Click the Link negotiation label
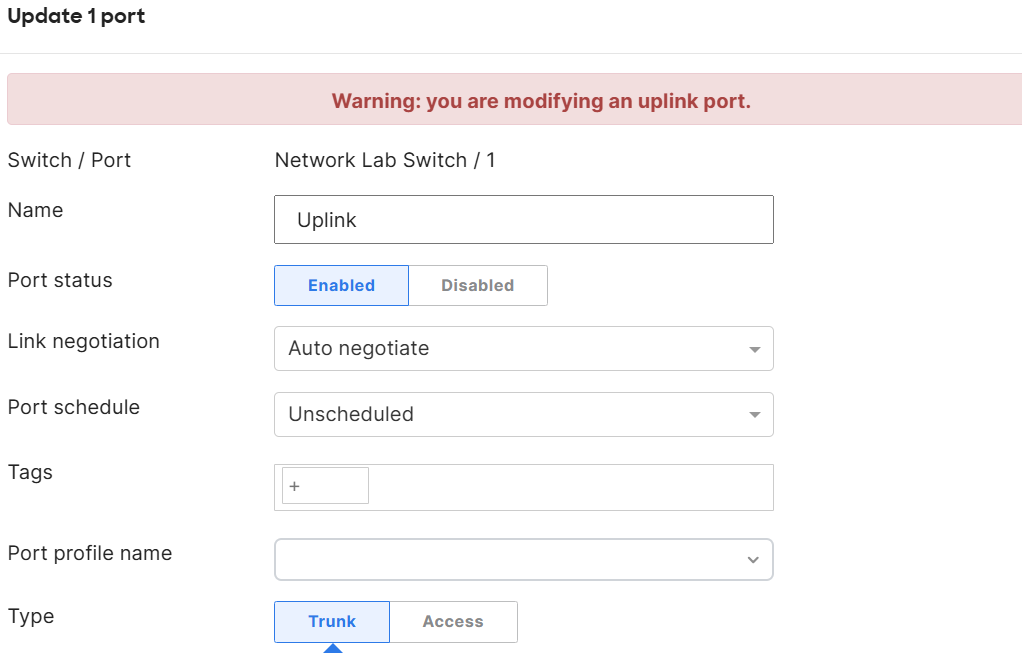This screenshot has width=1022, height=653. [x=83, y=341]
